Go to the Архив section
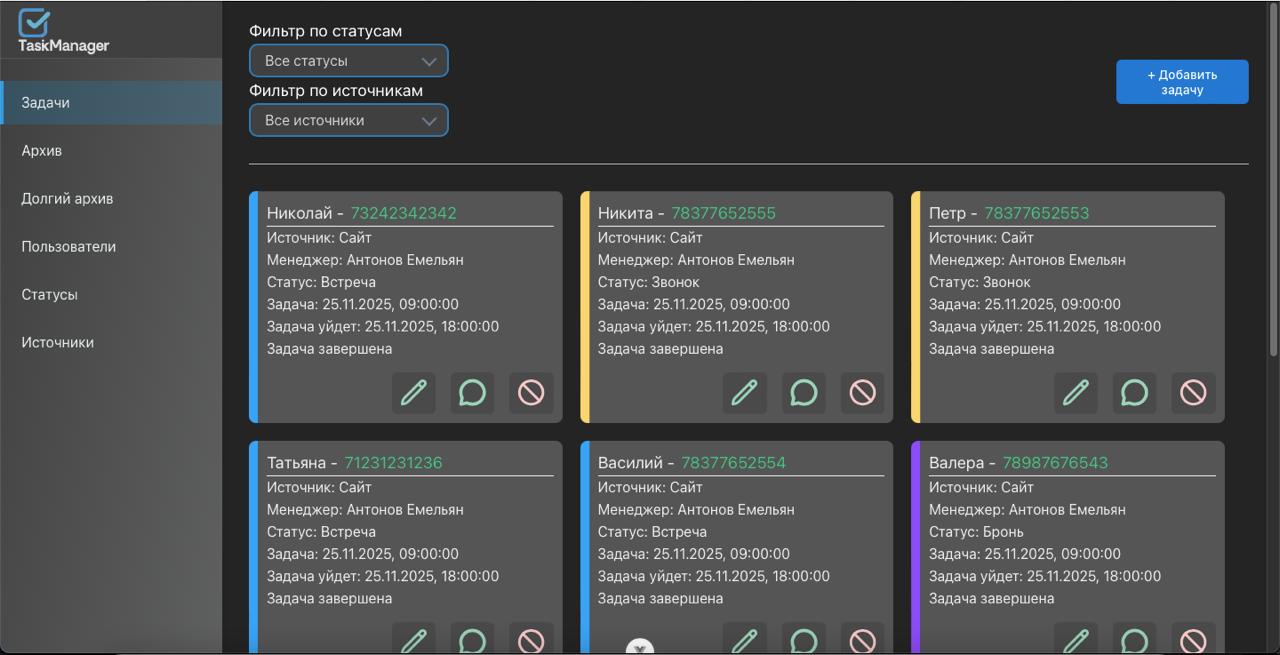Viewport: 1280px width, 655px height. [42, 151]
